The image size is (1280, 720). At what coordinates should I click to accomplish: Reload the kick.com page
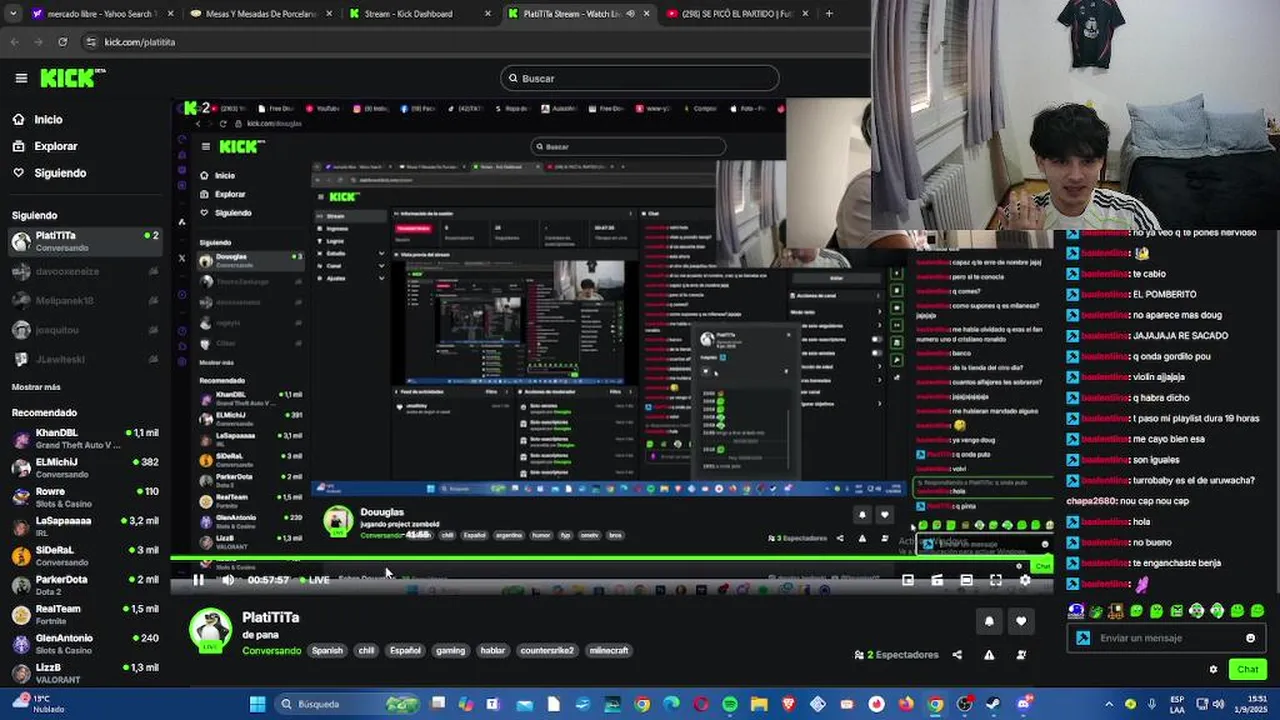[x=62, y=42]
